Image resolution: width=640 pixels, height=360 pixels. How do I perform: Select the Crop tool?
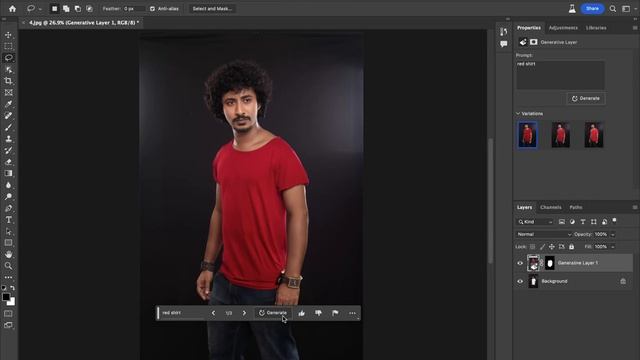8,81
